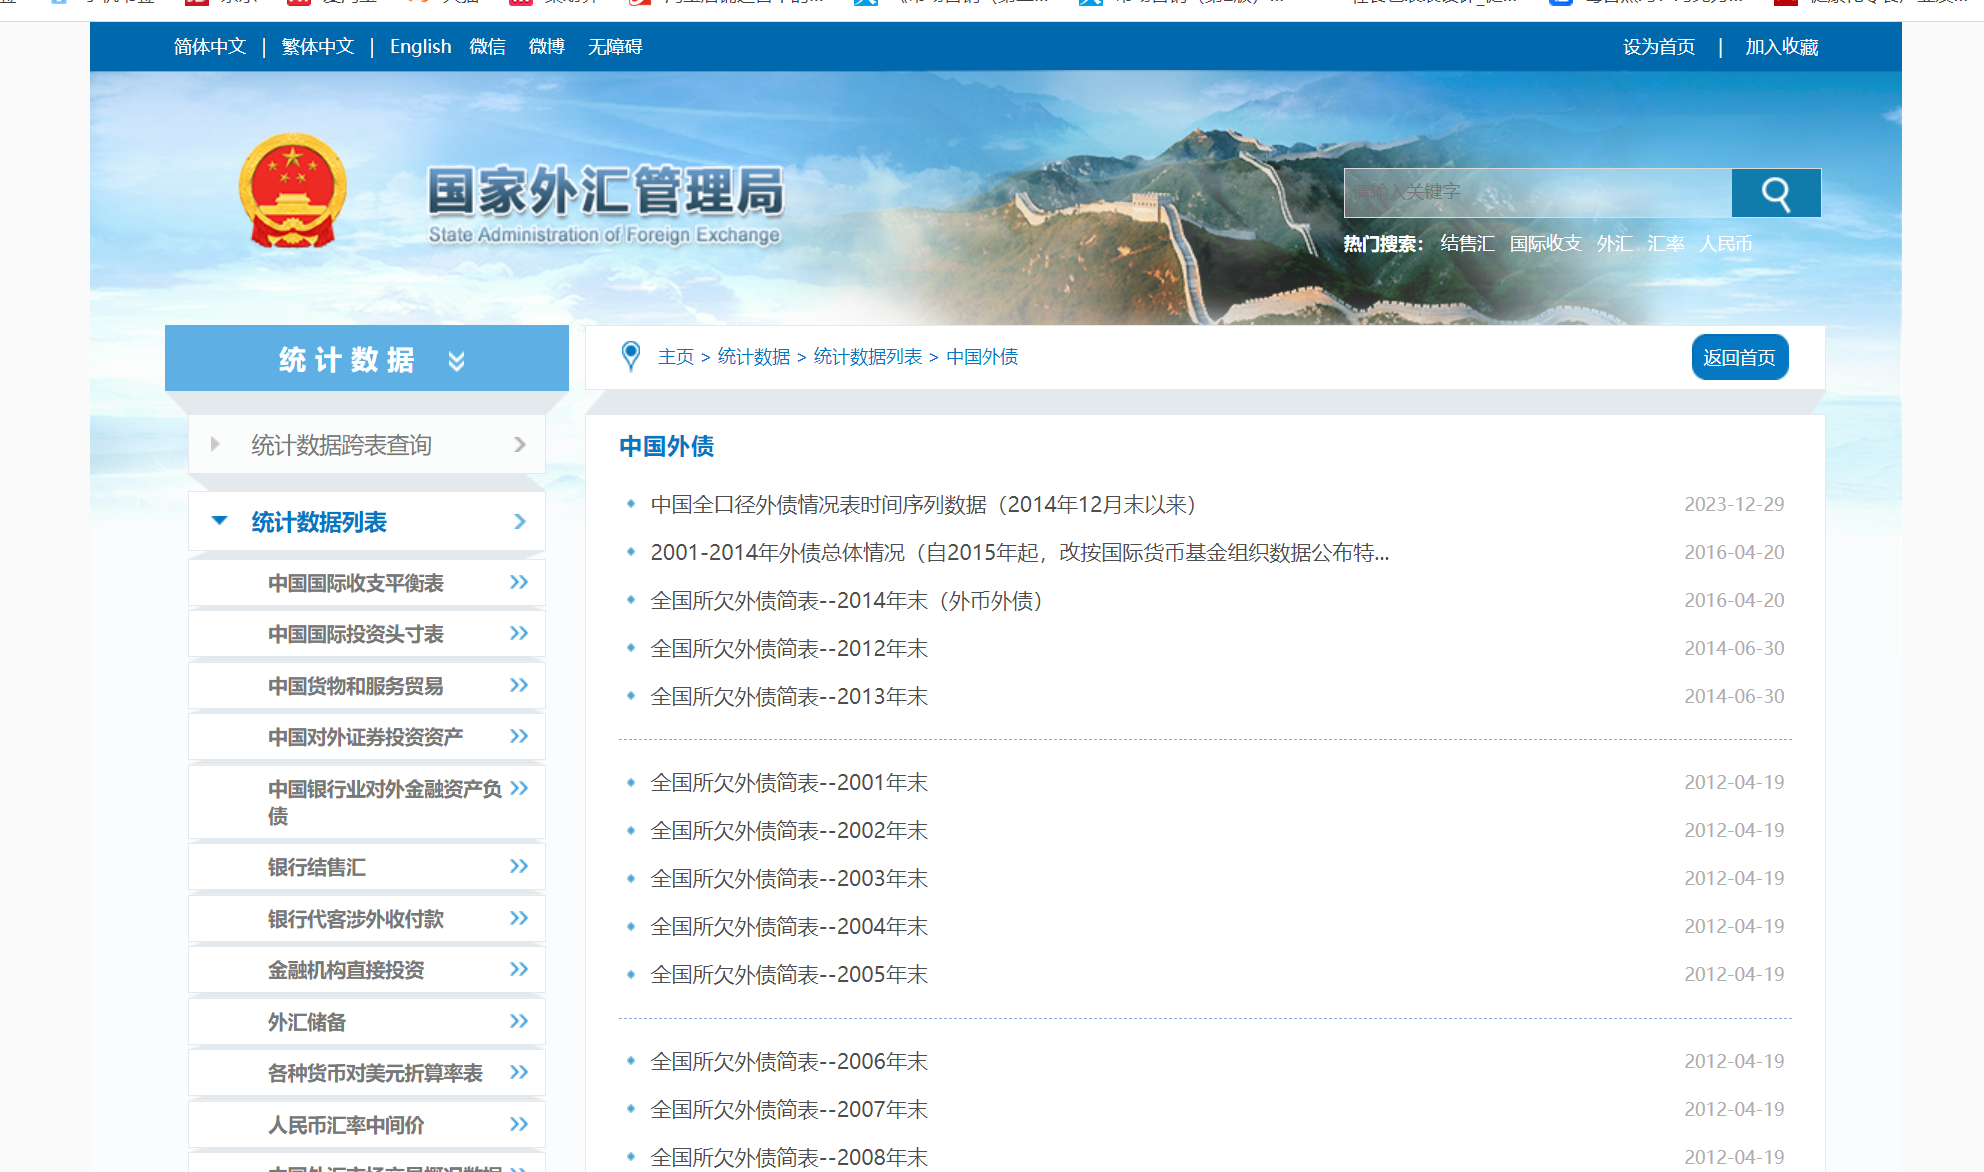Open the 人民币汇率中间价 sidebar item

[346, 1125]
